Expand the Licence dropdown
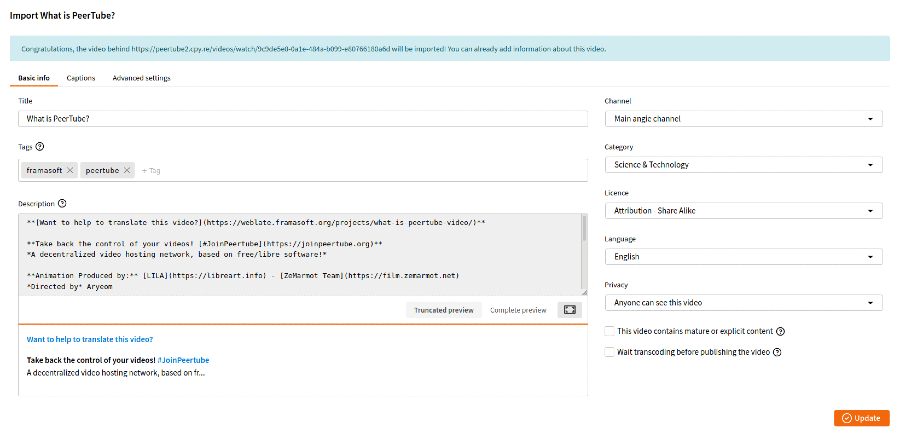 pyautogui.click(x=743, y=211)
